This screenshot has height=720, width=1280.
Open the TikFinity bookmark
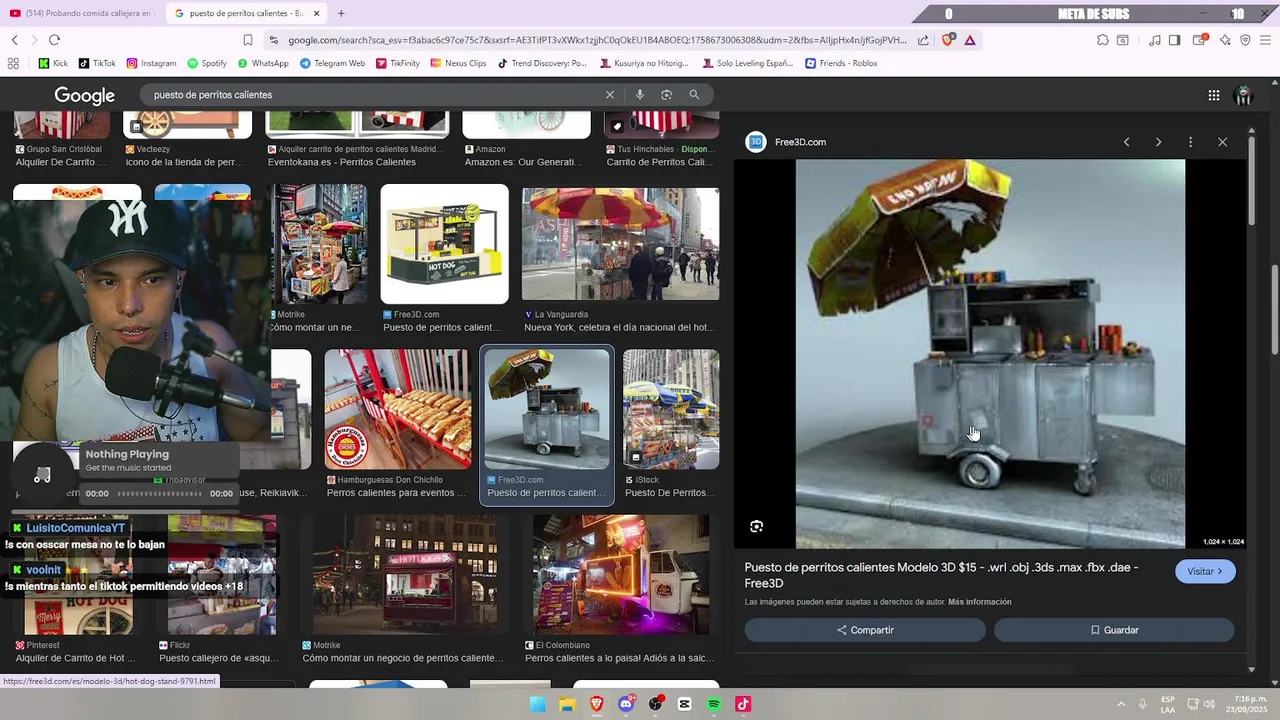click(398, 63)
